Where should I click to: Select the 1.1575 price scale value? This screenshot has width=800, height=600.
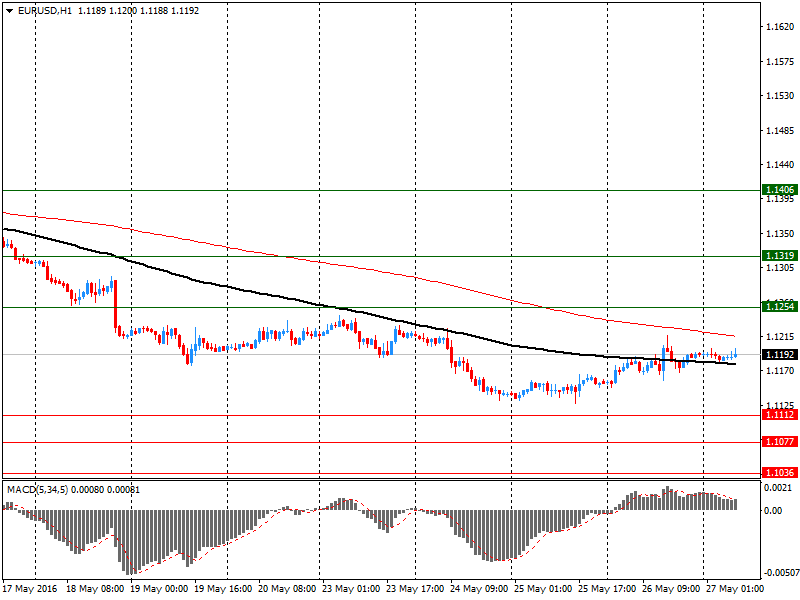(781, 62)
